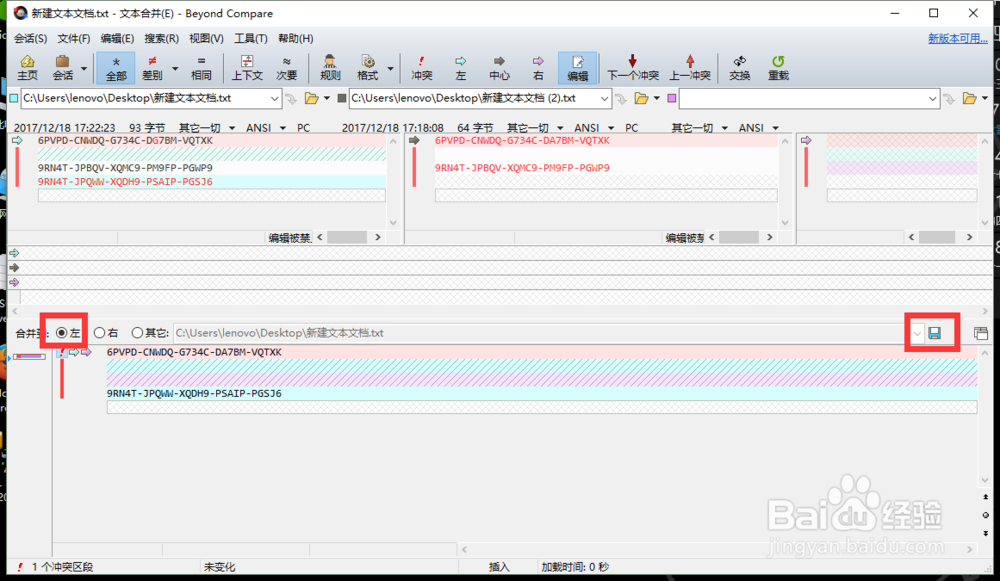Open the 帮助(H) menu

point(295,38)
